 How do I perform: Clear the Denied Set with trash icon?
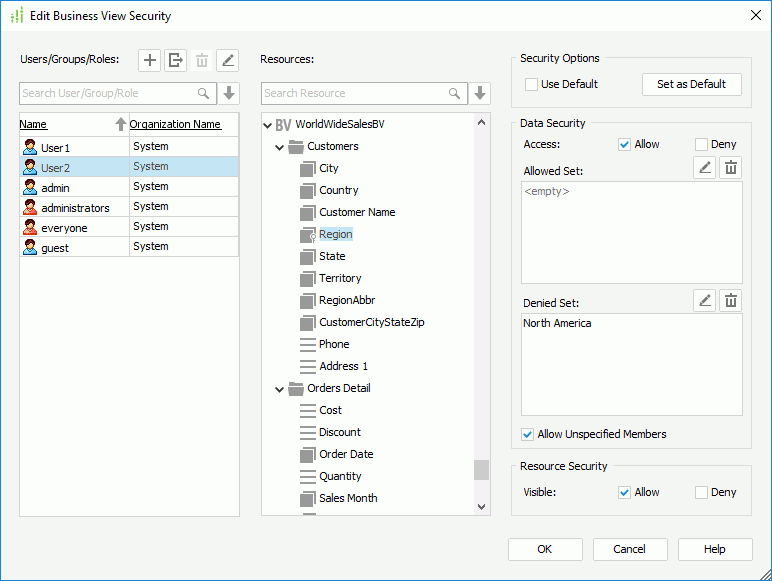731,300
